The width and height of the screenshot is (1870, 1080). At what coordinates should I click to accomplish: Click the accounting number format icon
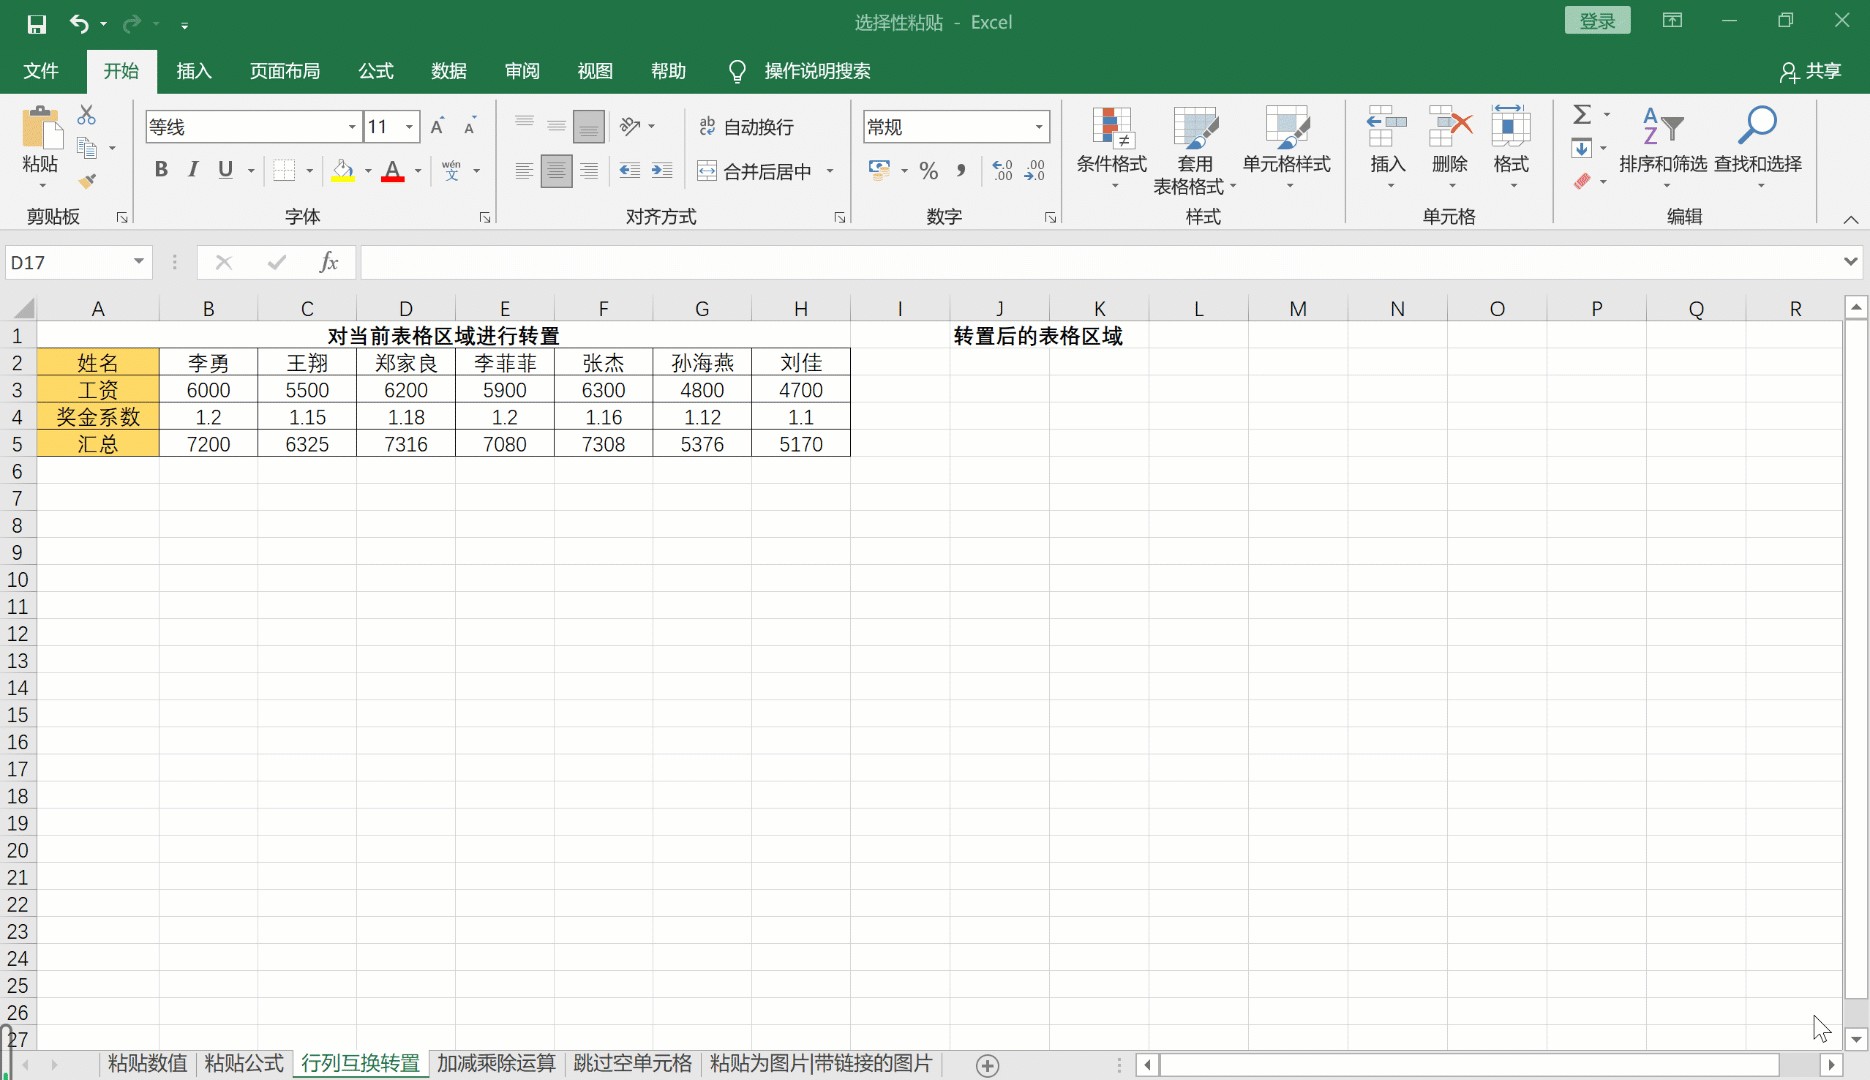coord(879,171)
